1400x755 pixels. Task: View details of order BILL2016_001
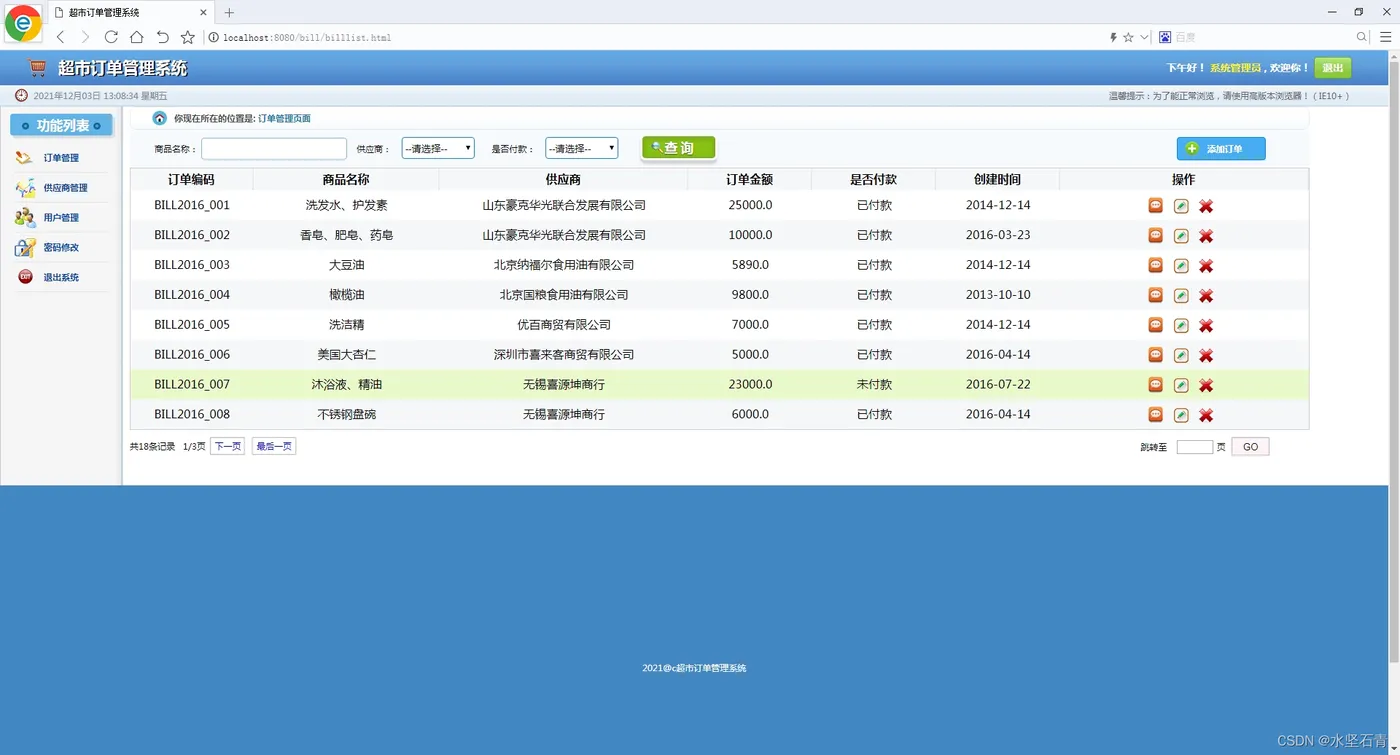click(1155, 205)
